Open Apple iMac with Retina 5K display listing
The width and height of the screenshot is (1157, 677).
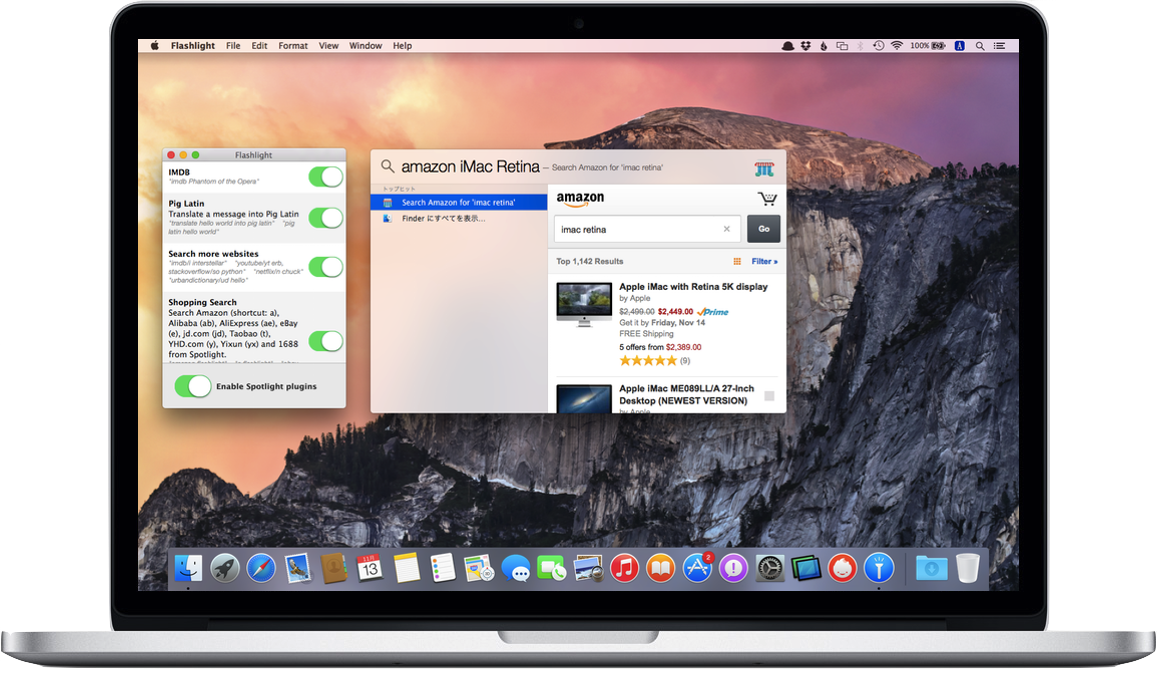[x=694, y=286]
